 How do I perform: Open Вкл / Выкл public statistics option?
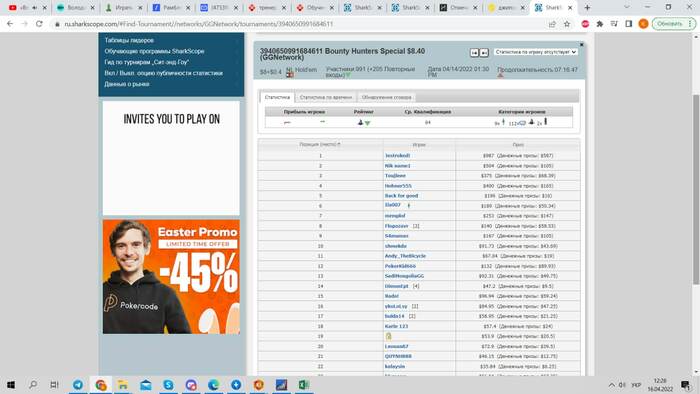163,73
